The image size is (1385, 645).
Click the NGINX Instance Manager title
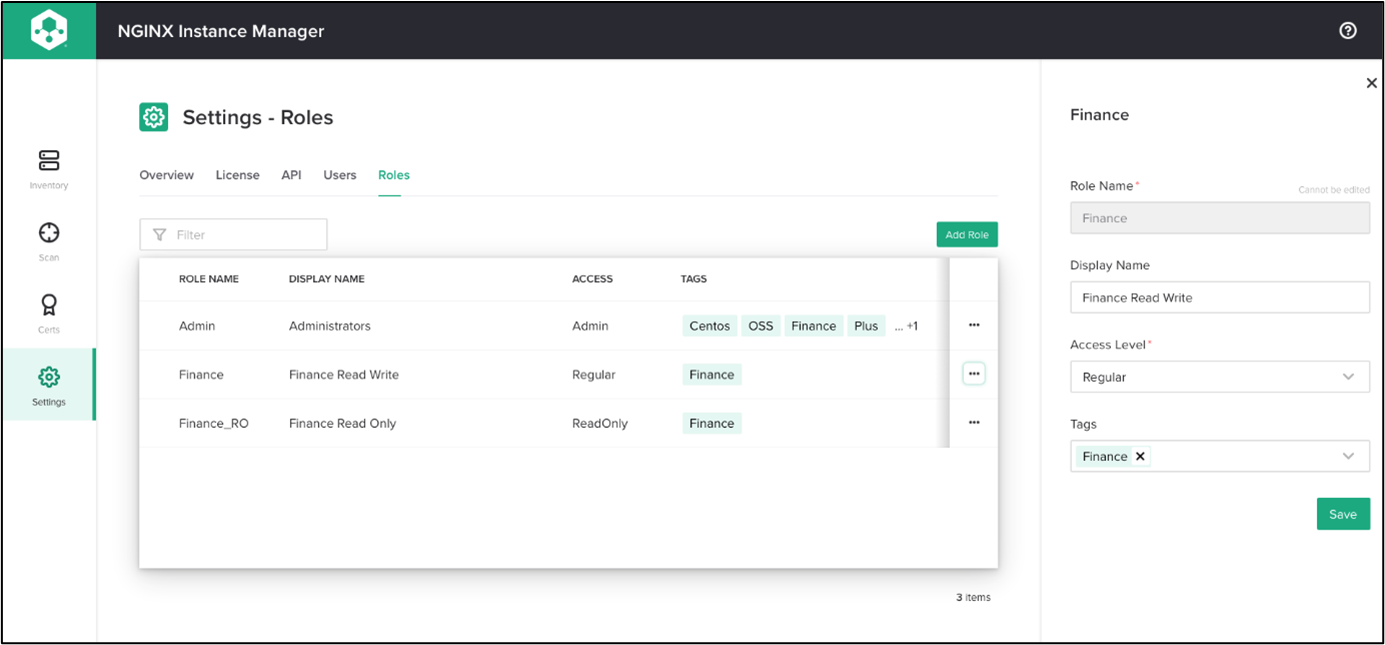221,31
